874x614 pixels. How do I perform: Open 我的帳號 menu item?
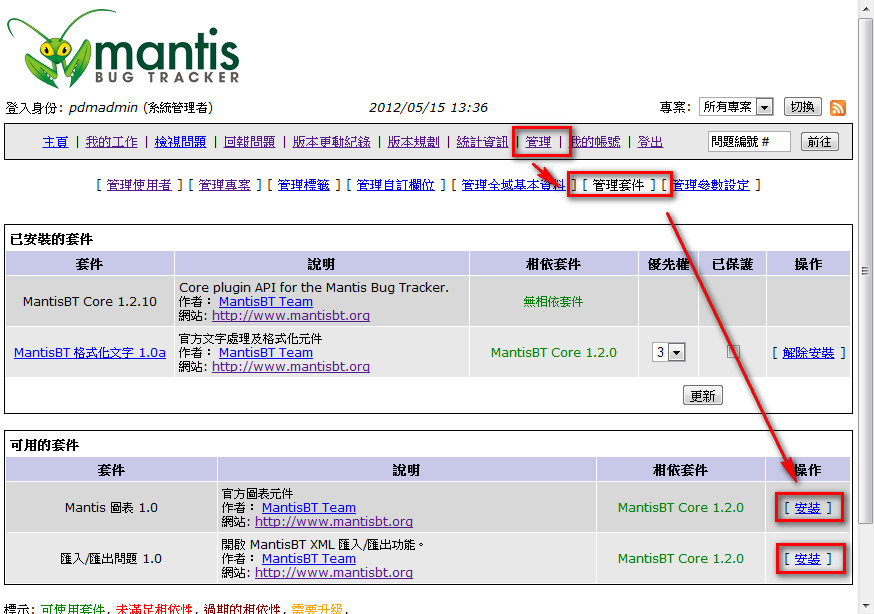pyautogui.click(x=595, y=142)
